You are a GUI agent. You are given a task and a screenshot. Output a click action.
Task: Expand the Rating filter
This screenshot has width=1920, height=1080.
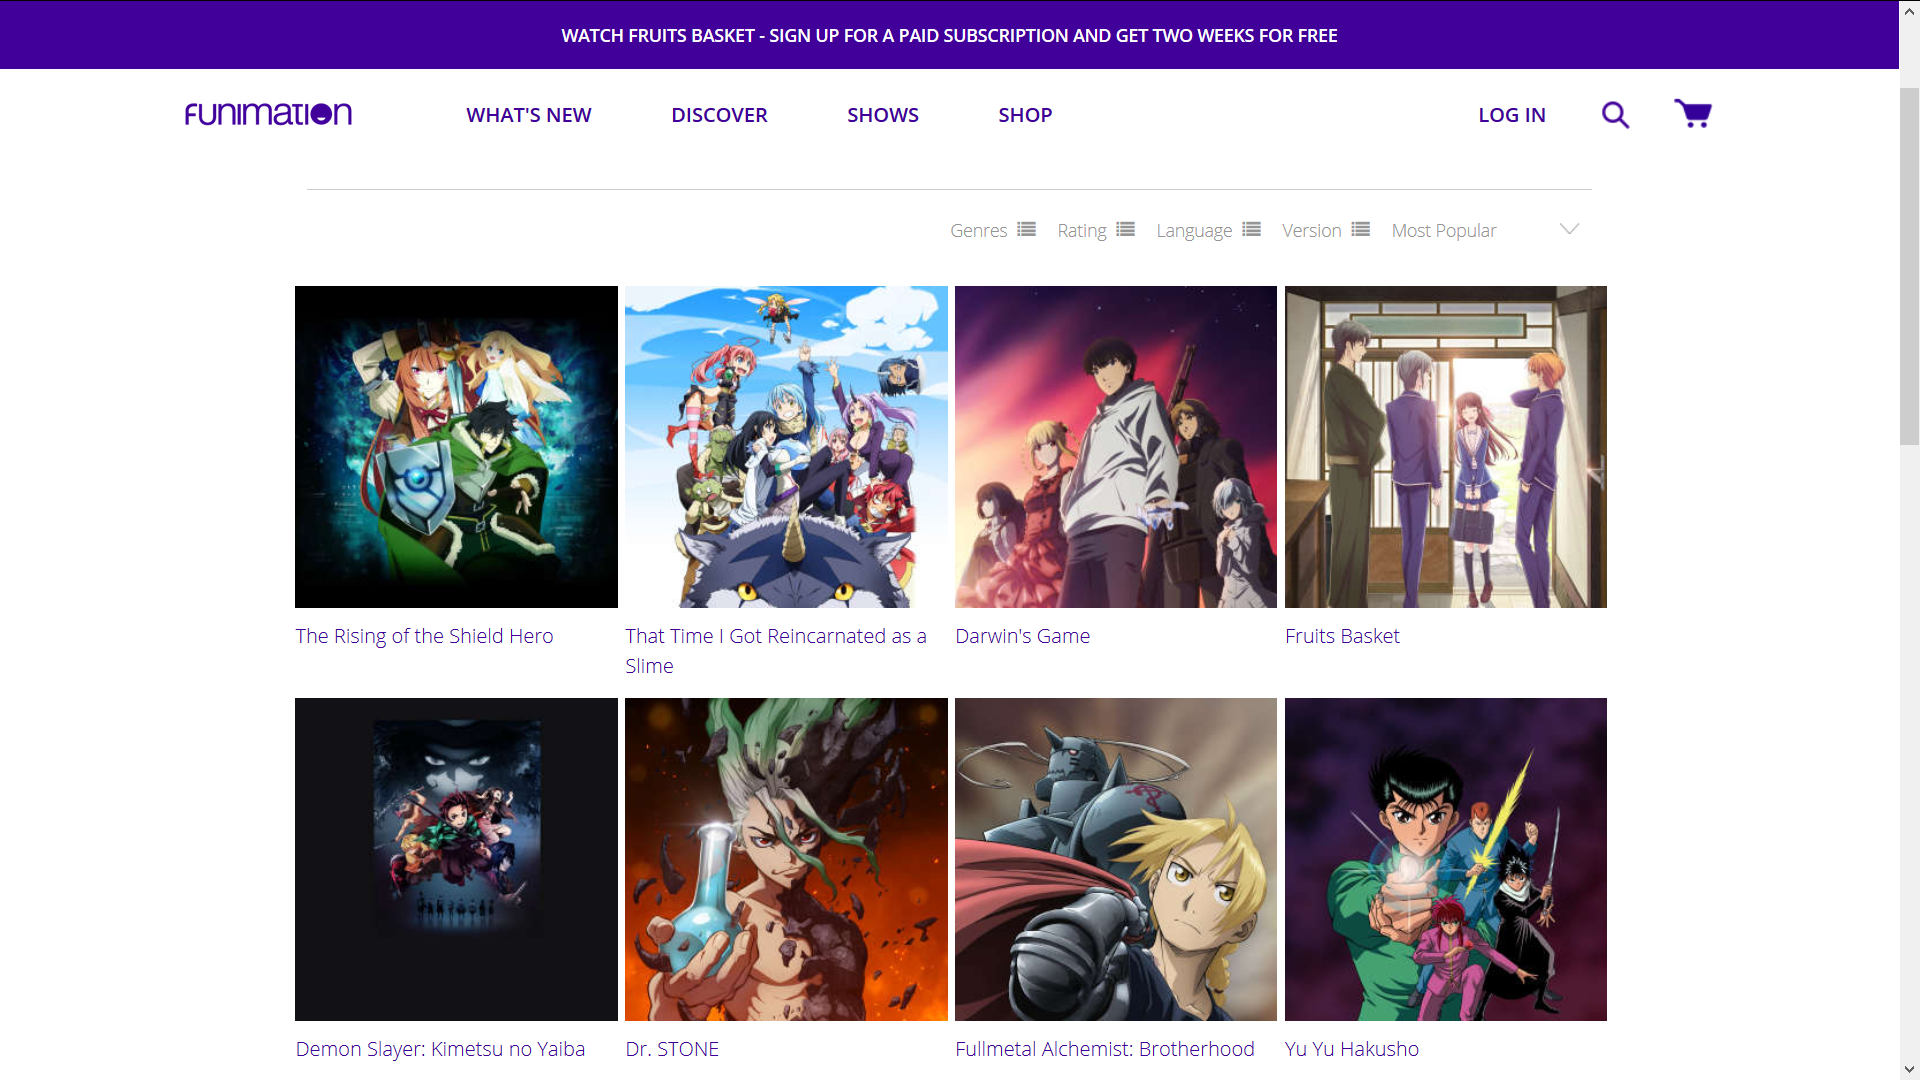pyautogui.click(x=1082, y=231)
